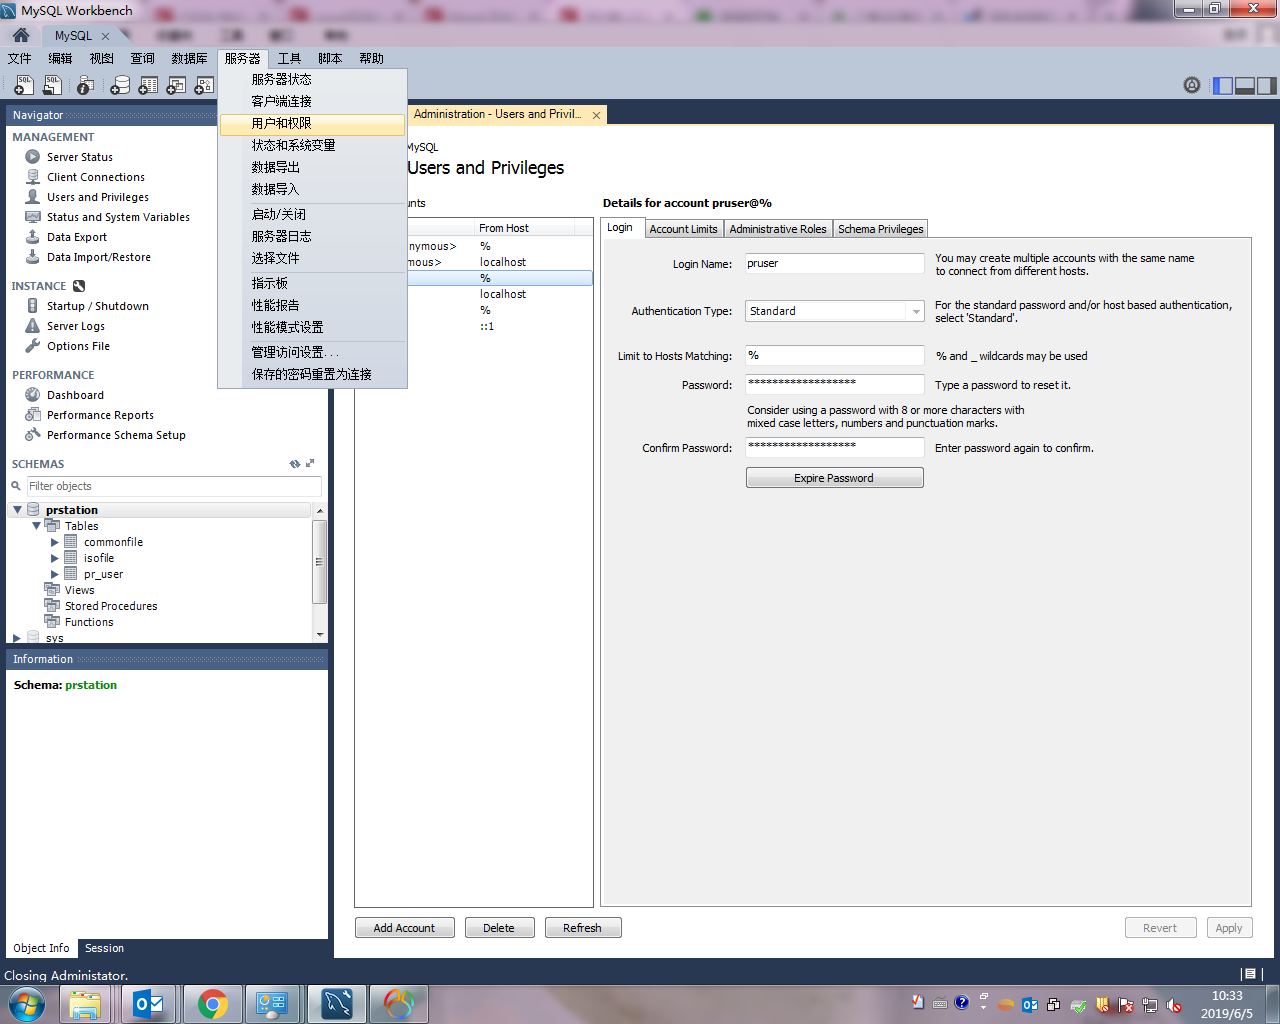Toggle the left sidebar panel view
The height and width of the screenshot is (1024, 1280).
click(1223, 86)
